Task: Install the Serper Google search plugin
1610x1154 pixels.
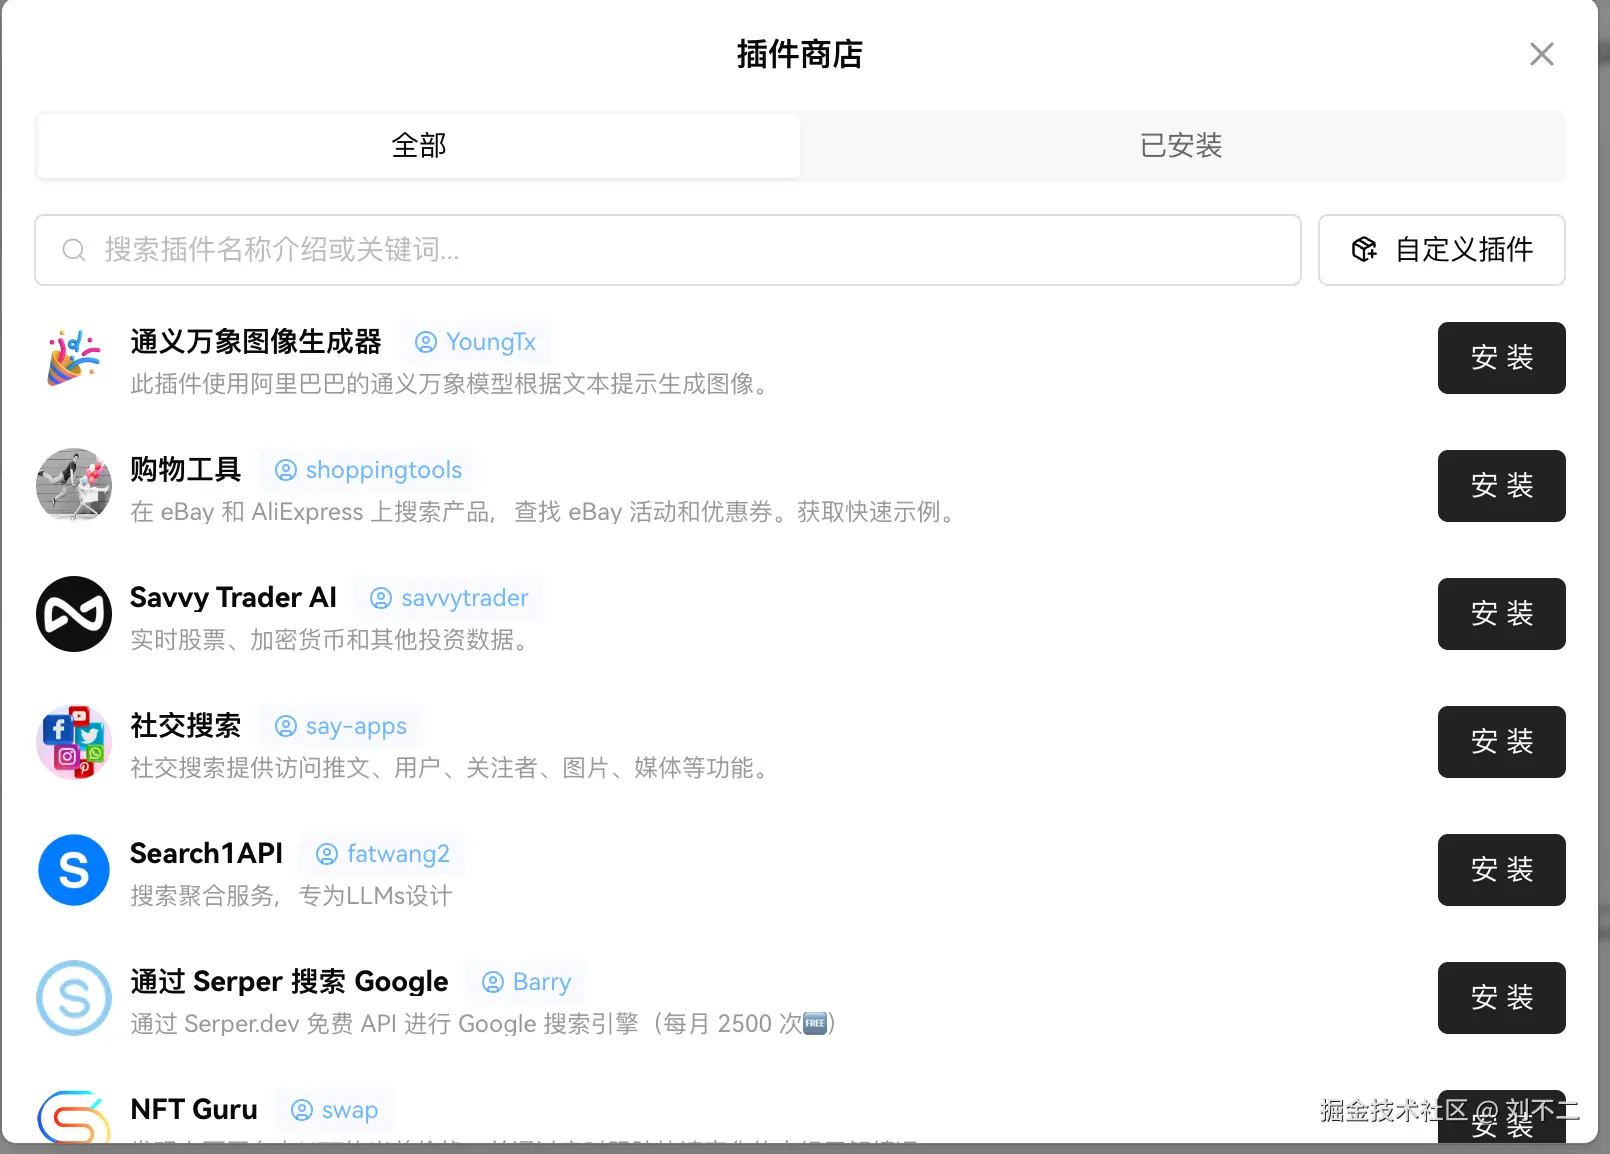Action: click(x=1502, y=998)
